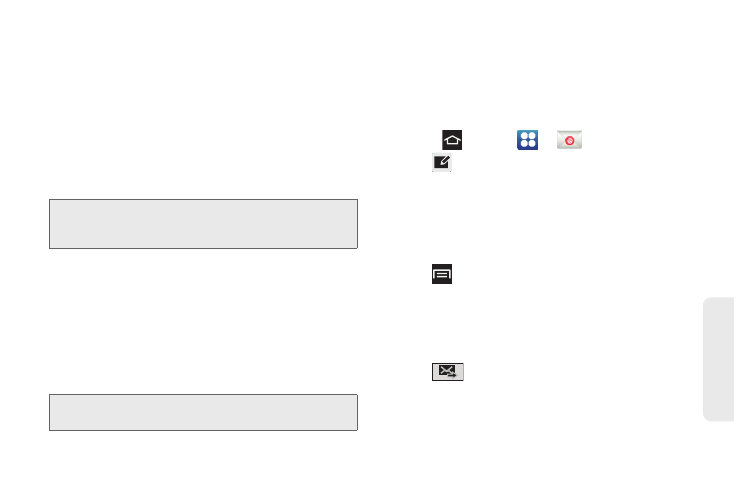Screen dimensions: 734x490
Task: Tap the white house glyph
Action: pyautogui.click(x=452, y=140)
